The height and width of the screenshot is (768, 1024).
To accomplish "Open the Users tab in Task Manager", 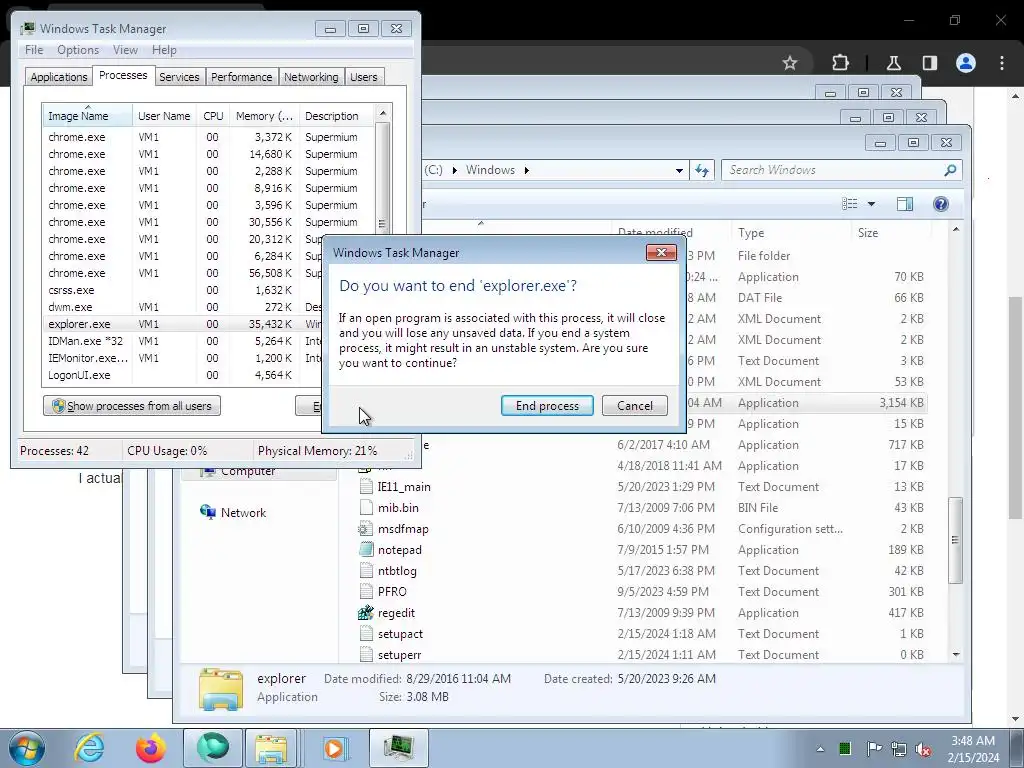I will [x=363, y=77].
